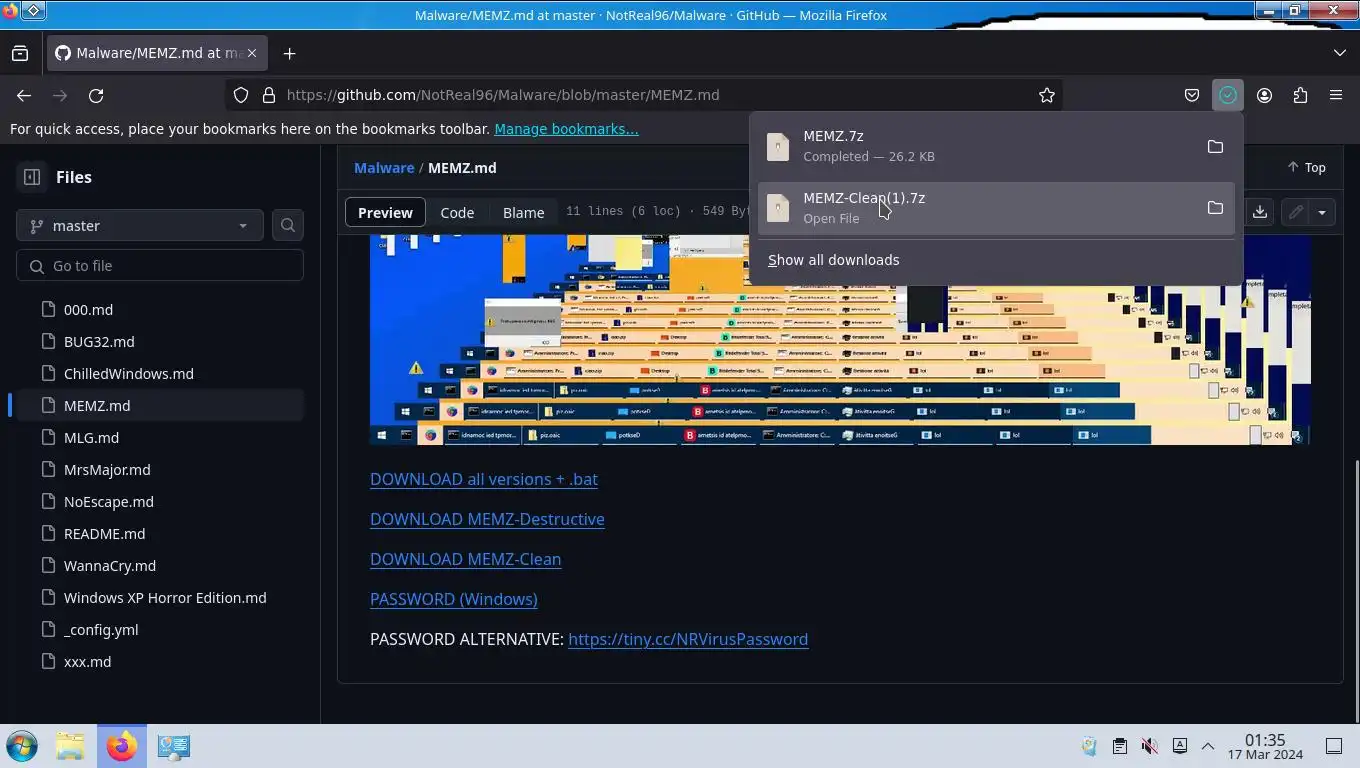
Task: Click the tracking protection shield icon
Action: (x=241, y=95)
